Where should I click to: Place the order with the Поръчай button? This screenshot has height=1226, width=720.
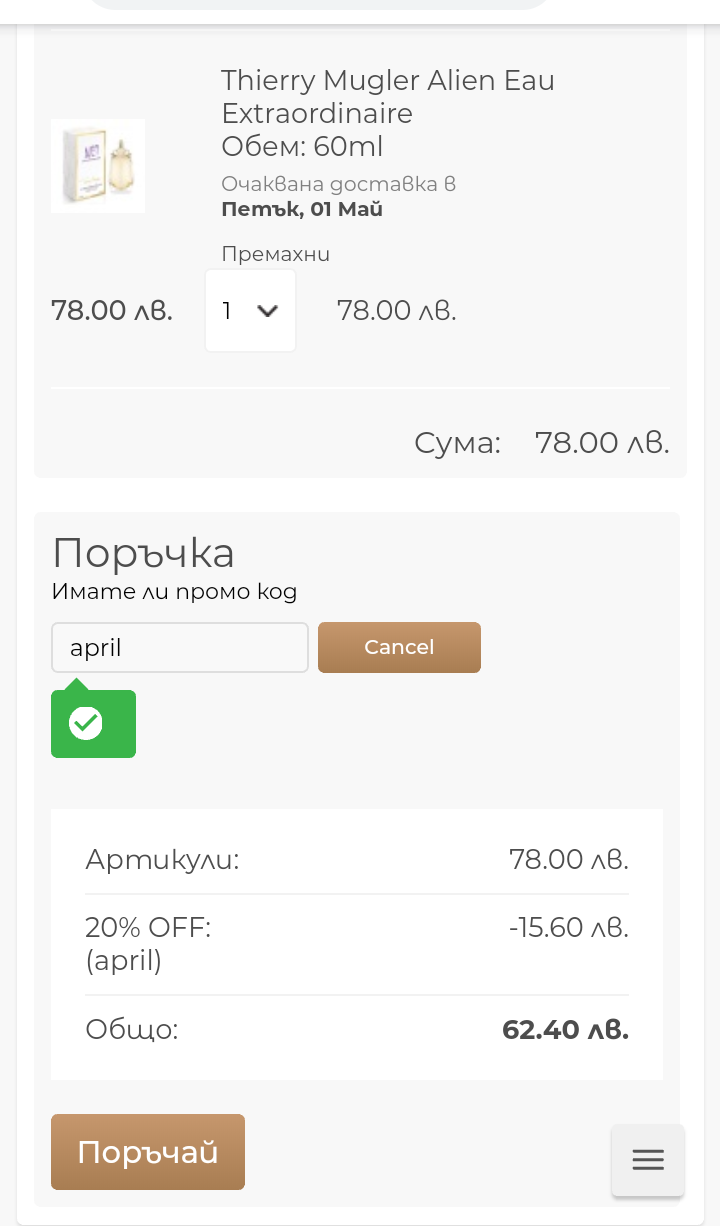(x=148, y=1152)
